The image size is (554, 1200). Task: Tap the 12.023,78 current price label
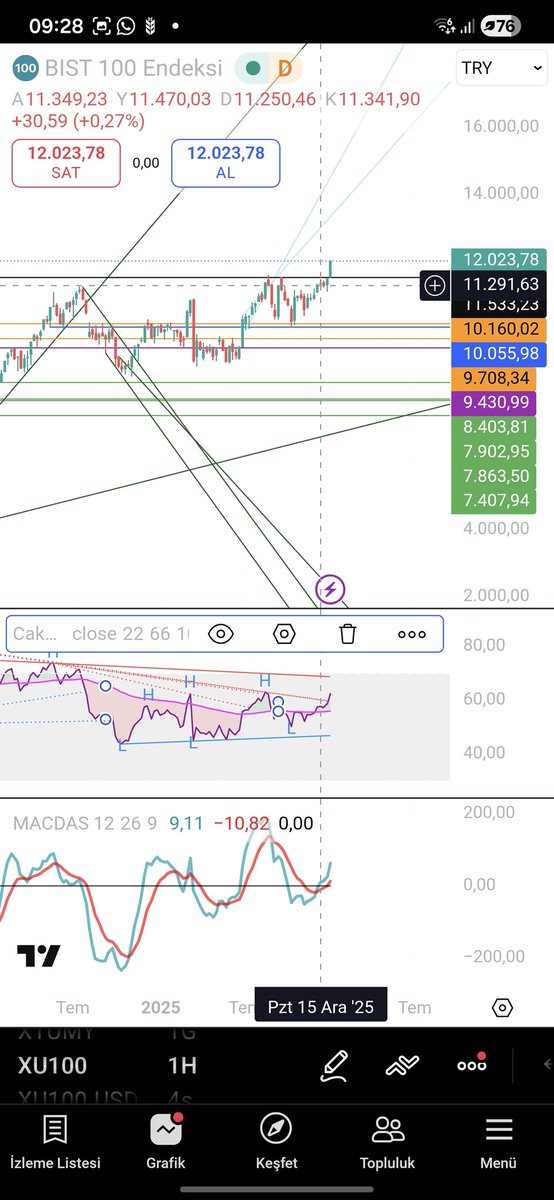click(501, 259)
